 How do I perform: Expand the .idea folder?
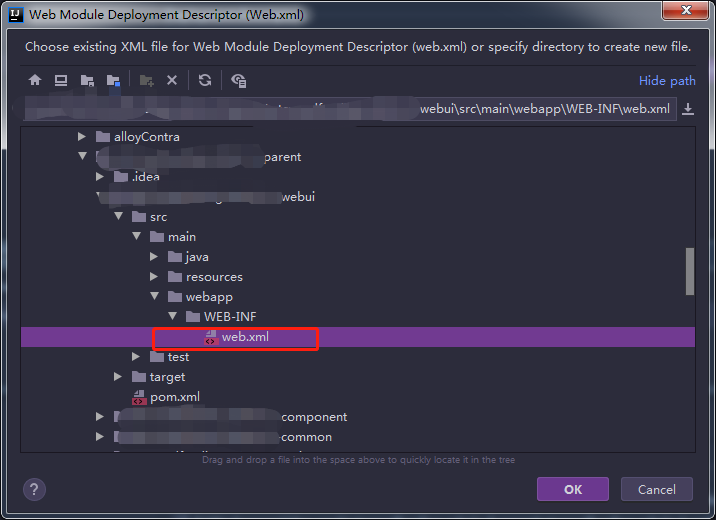100,176
